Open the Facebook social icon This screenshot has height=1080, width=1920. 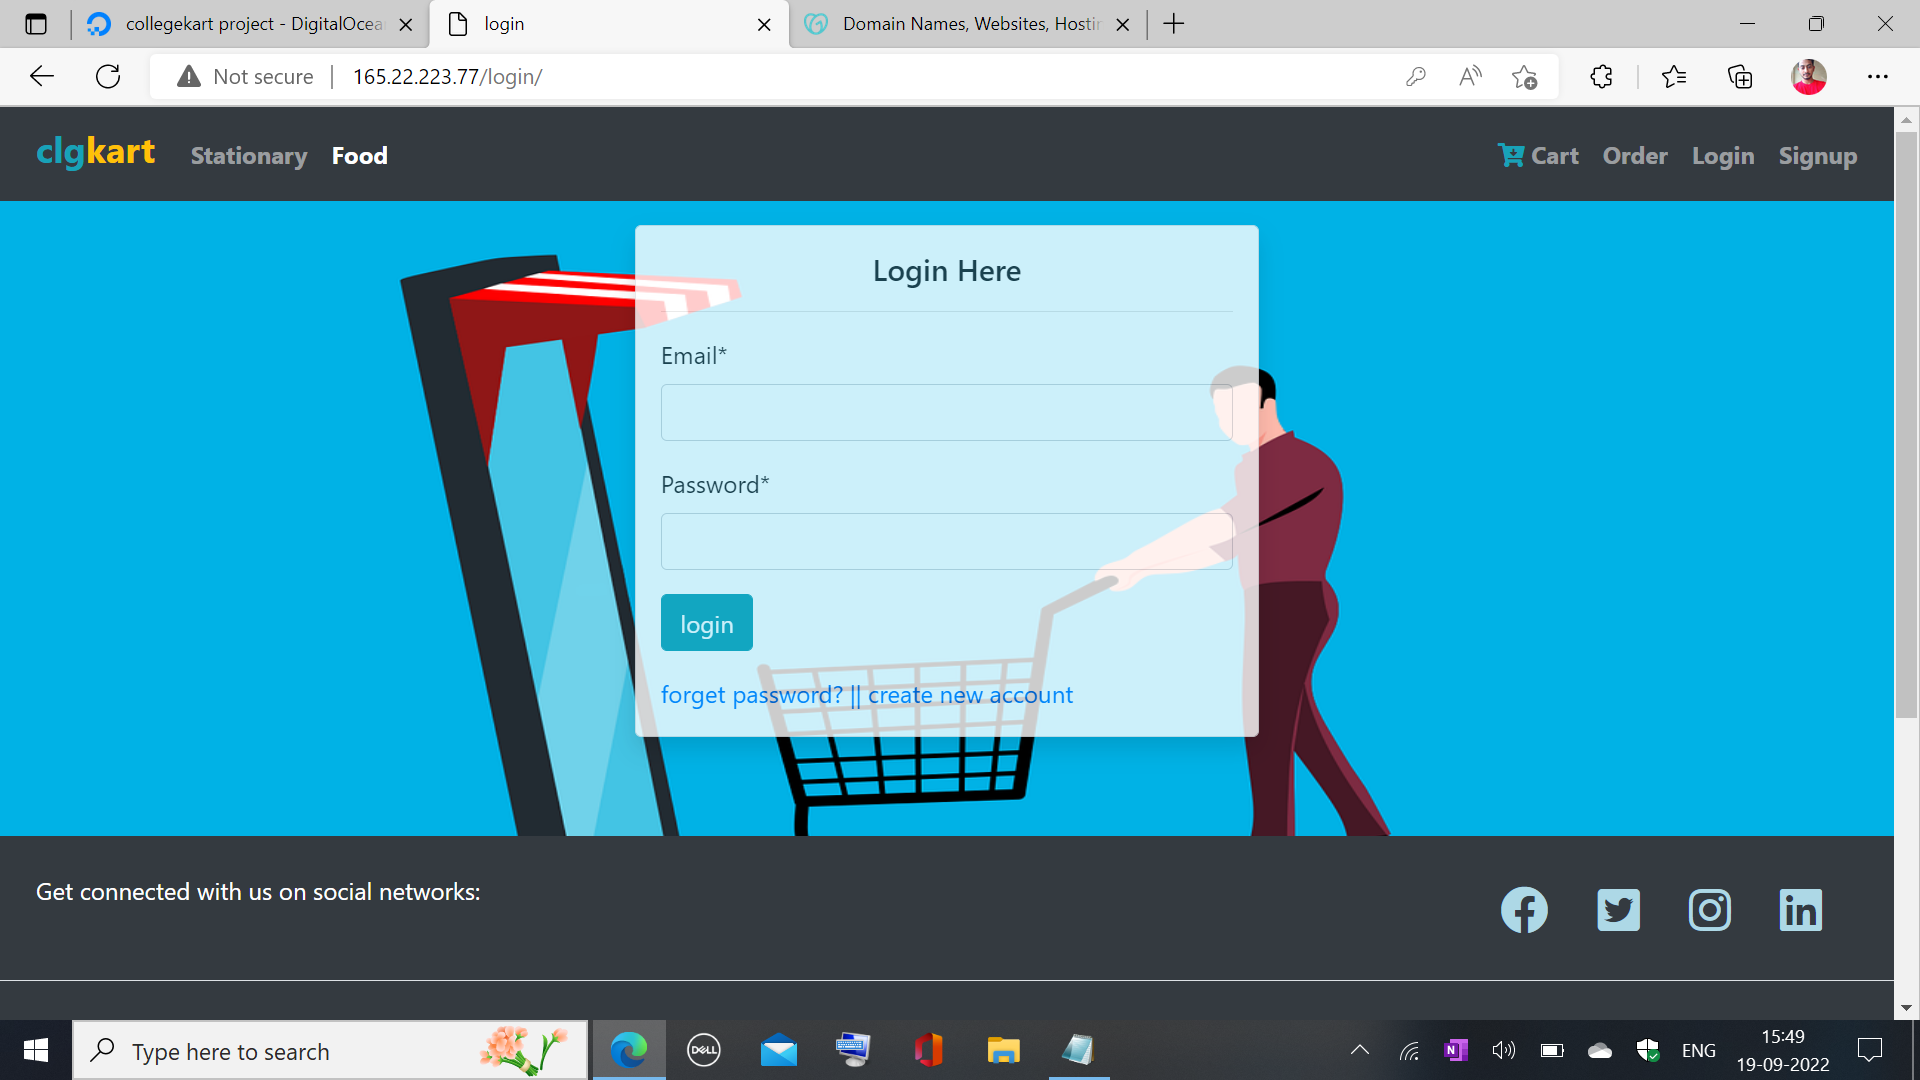1524,910
